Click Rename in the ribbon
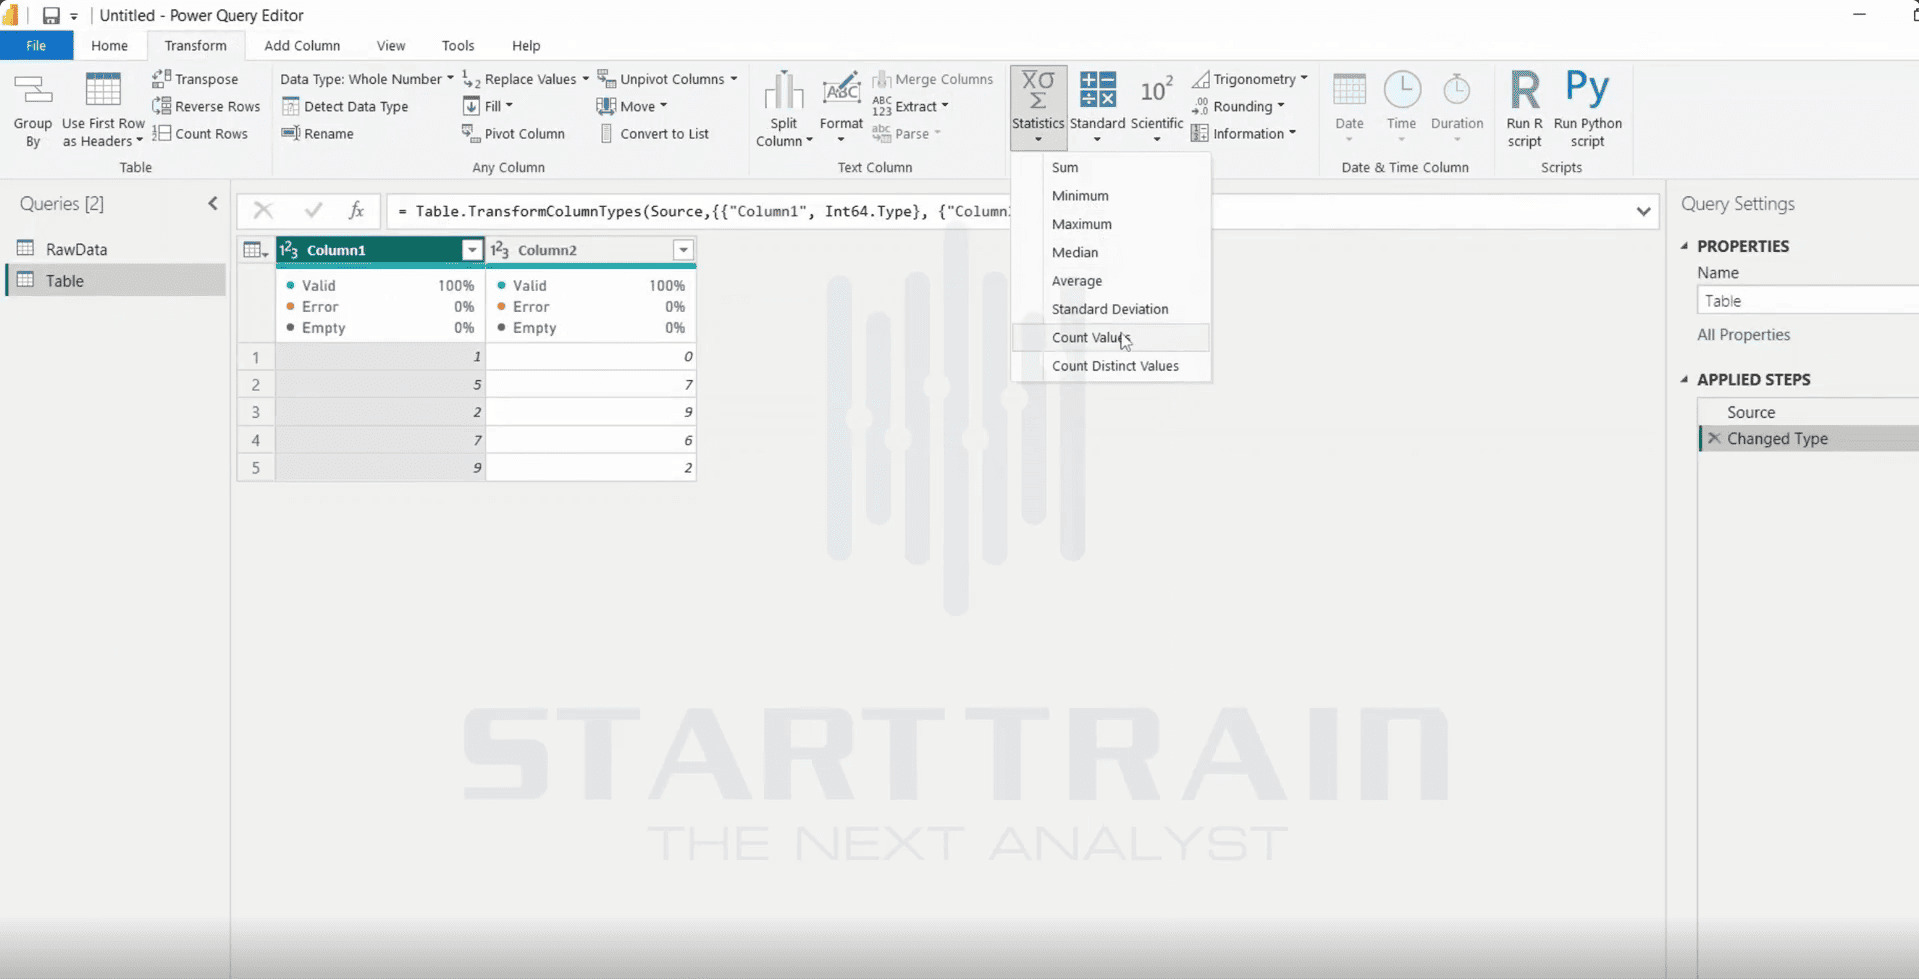Image resolution: width=1919 pixels, height=979 pixels. (x=318, y=133)
